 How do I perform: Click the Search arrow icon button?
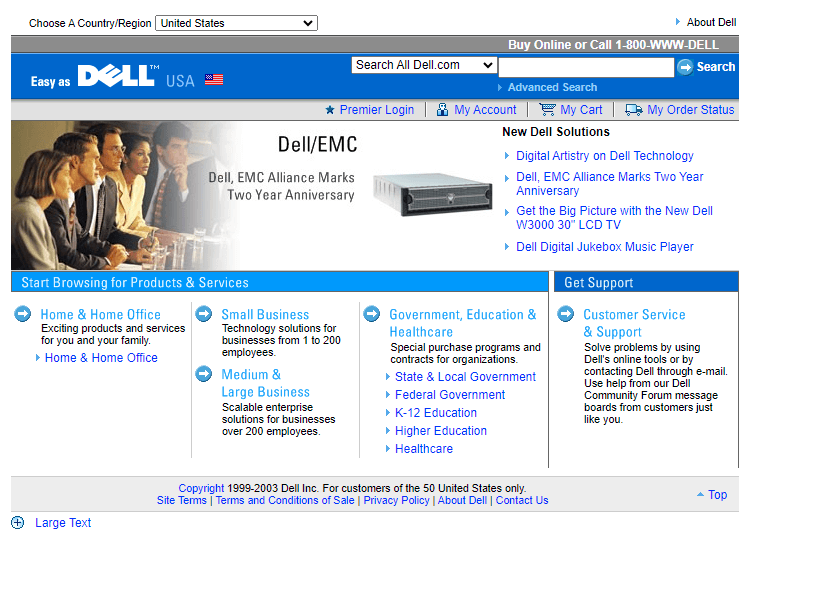coord(685,67)
